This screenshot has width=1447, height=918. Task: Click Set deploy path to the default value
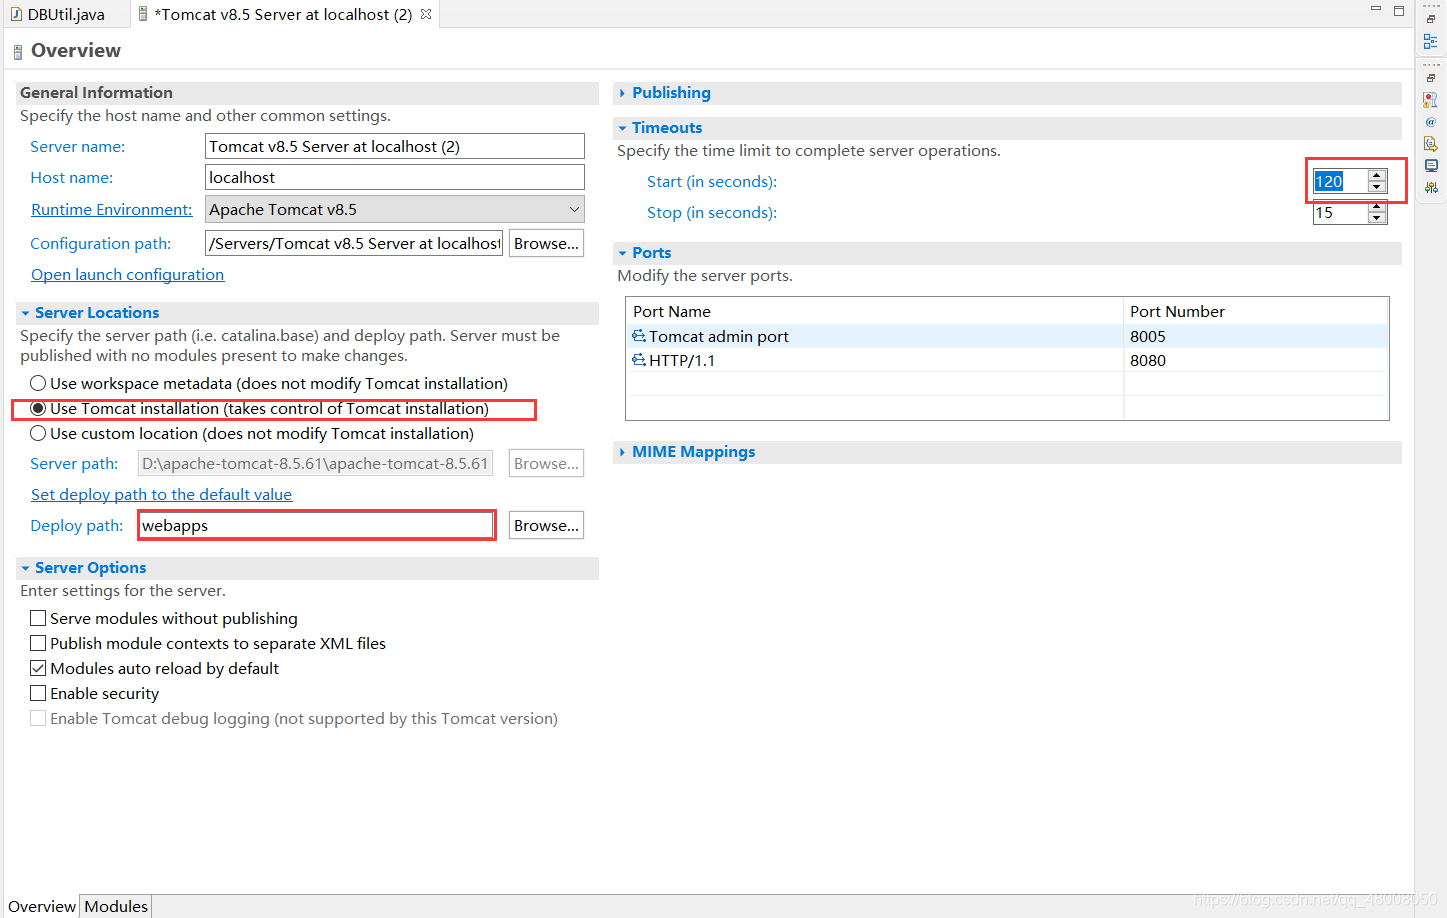pyautogui.click(x=161, y=494)
